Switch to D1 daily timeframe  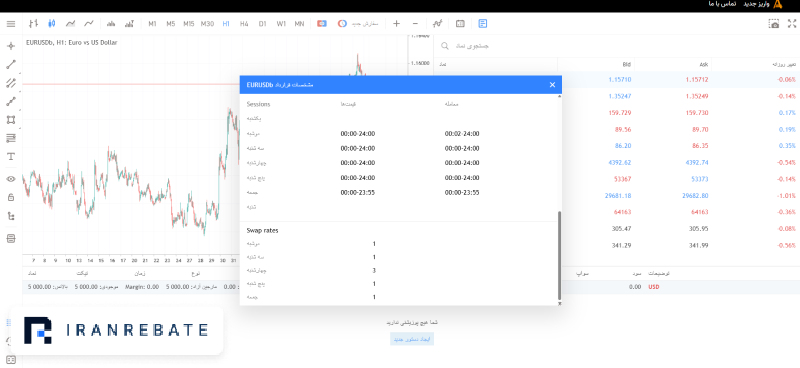(x=262, y=23)
